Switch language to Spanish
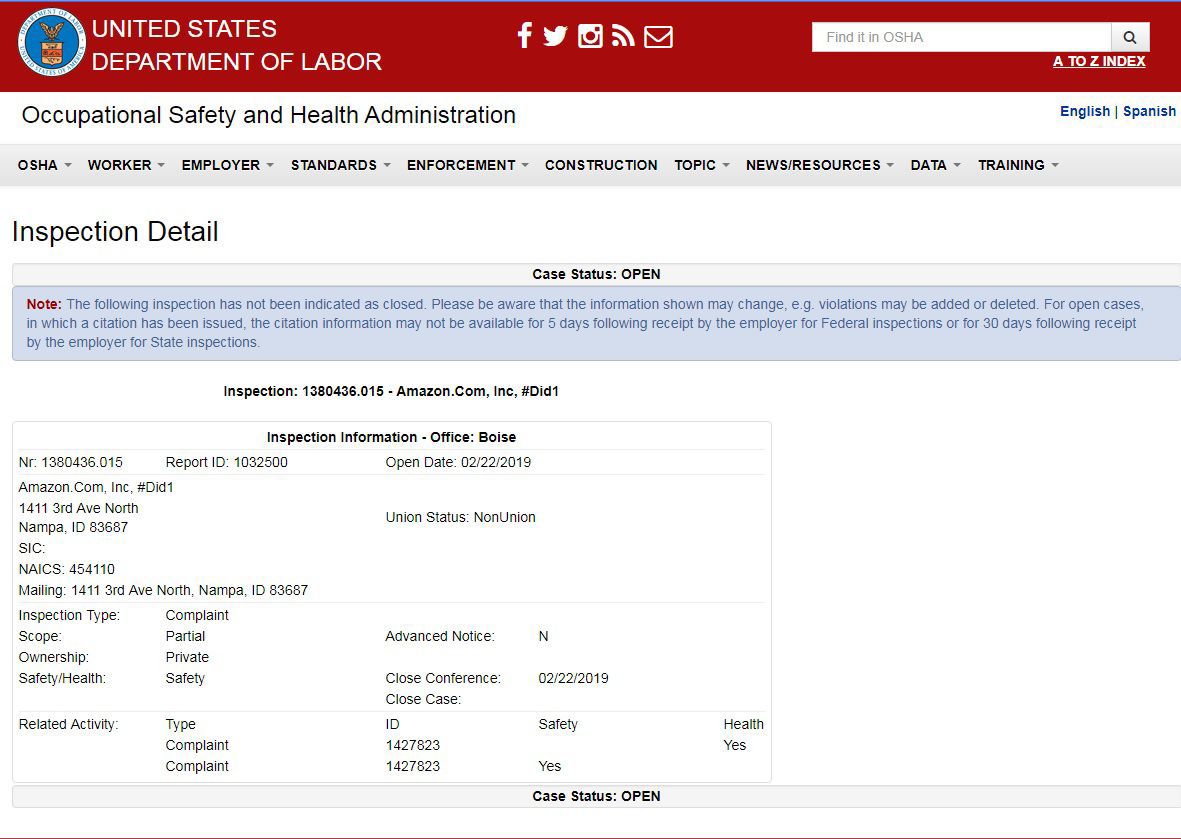Screen dimensions: 1181x839 (x=1149, y=111)
